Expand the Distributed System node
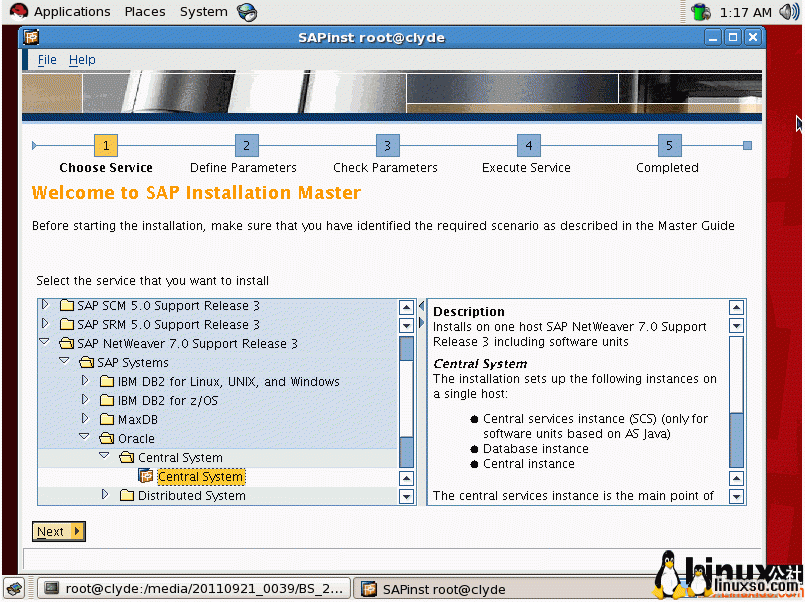 [x=105, y=494]
